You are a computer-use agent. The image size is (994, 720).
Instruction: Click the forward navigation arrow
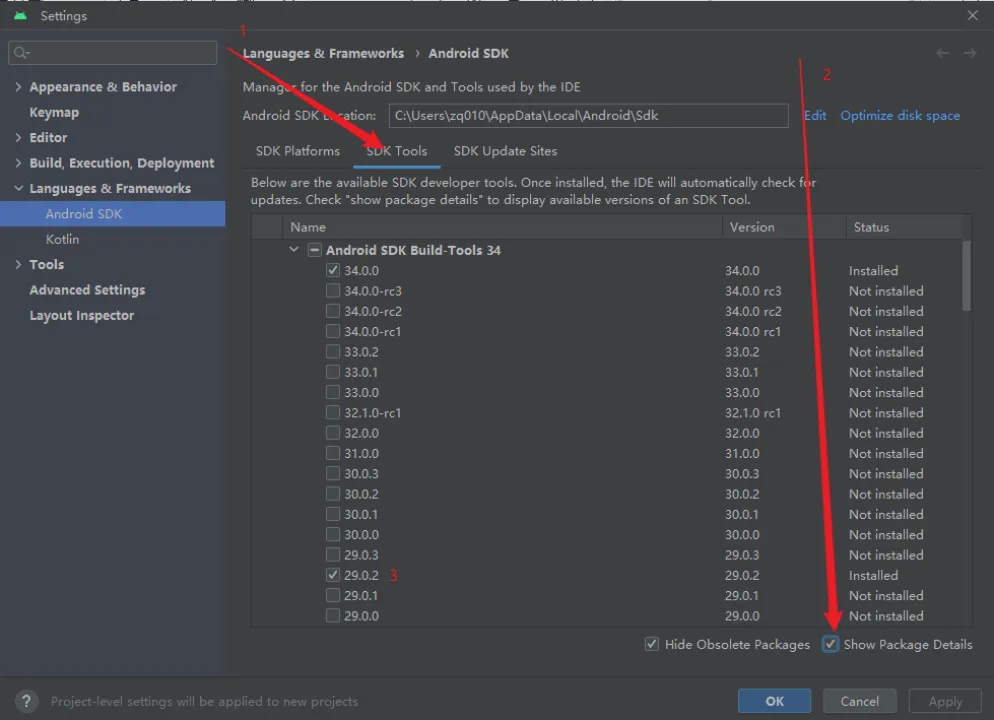(x=969, y=53)
